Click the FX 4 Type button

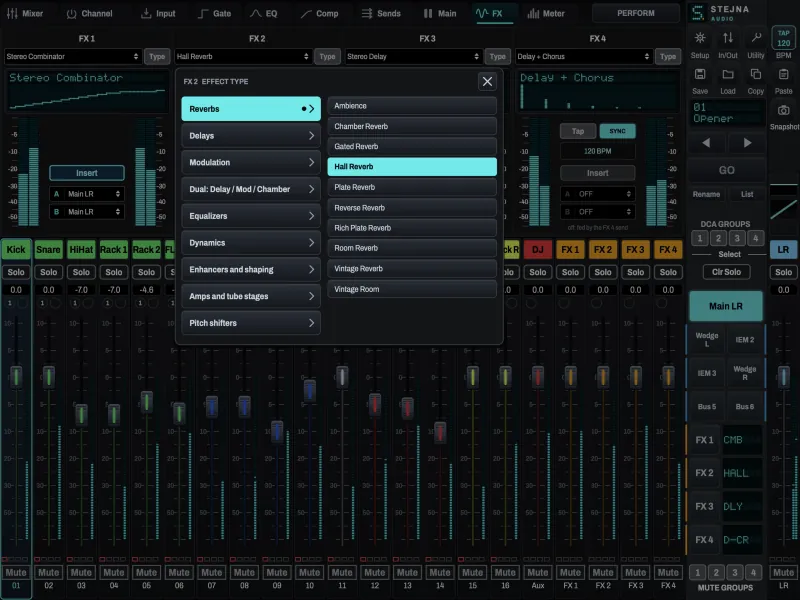pyautogui.click(x=668, y=57)
